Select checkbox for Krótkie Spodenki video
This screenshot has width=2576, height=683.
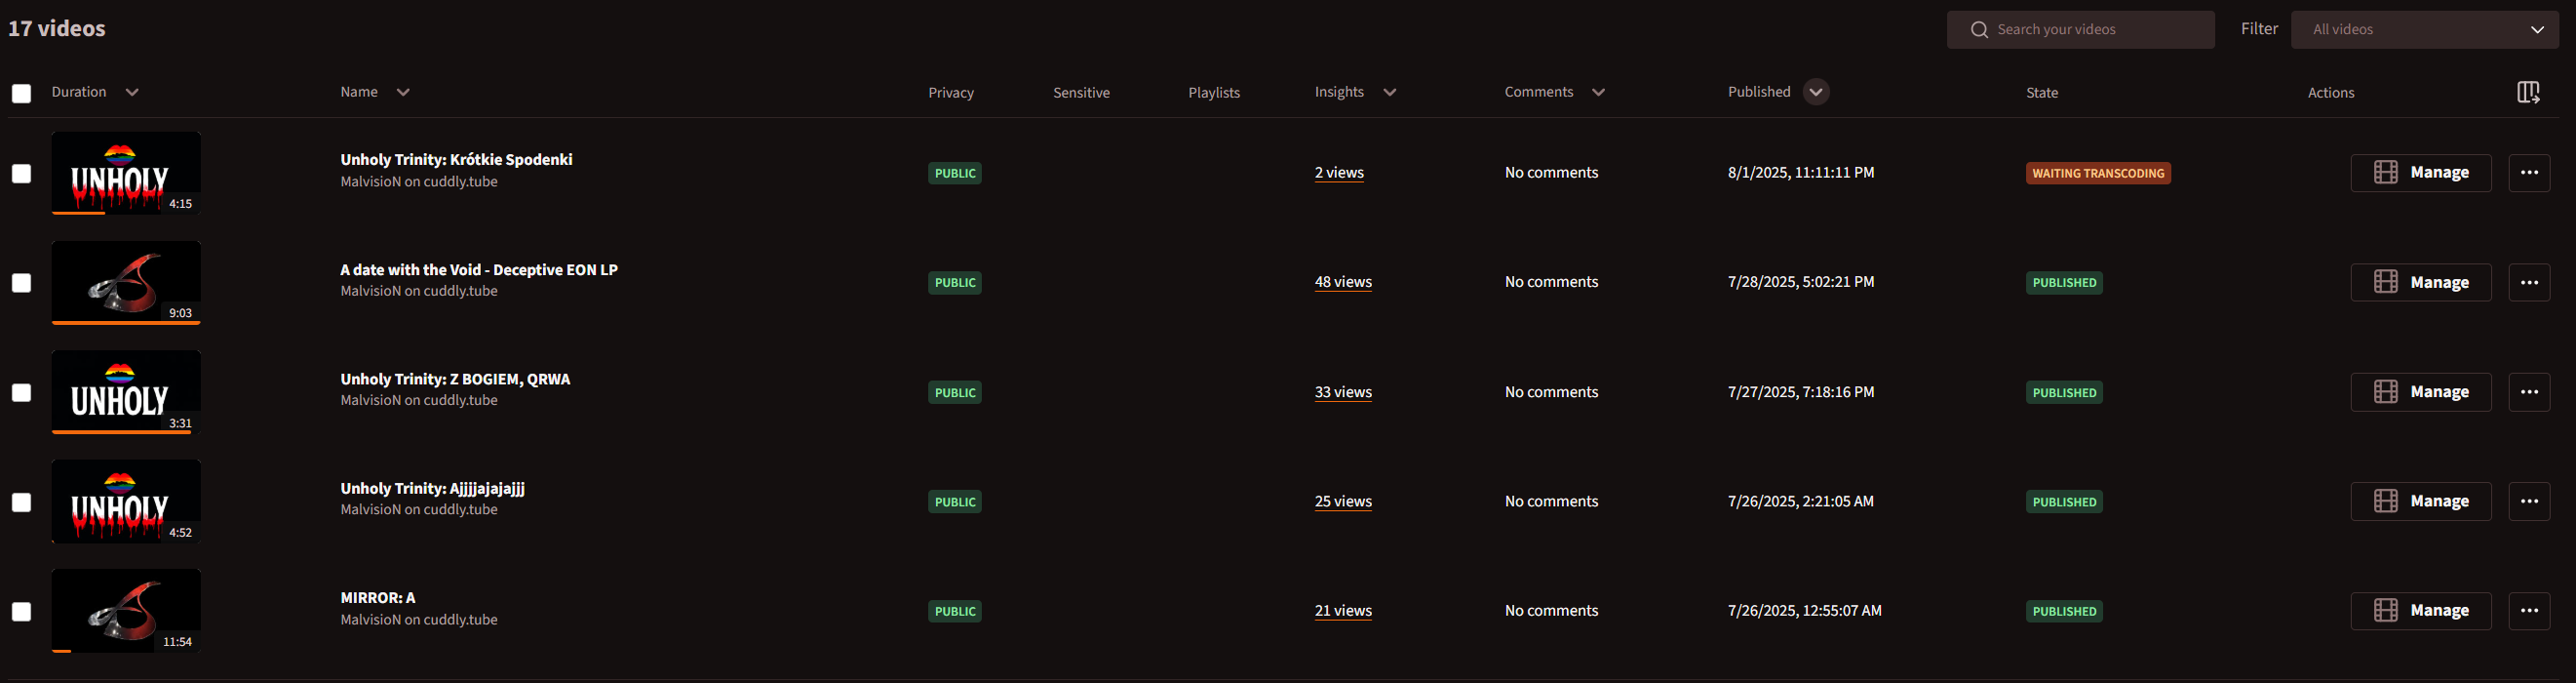pos(21,174)
